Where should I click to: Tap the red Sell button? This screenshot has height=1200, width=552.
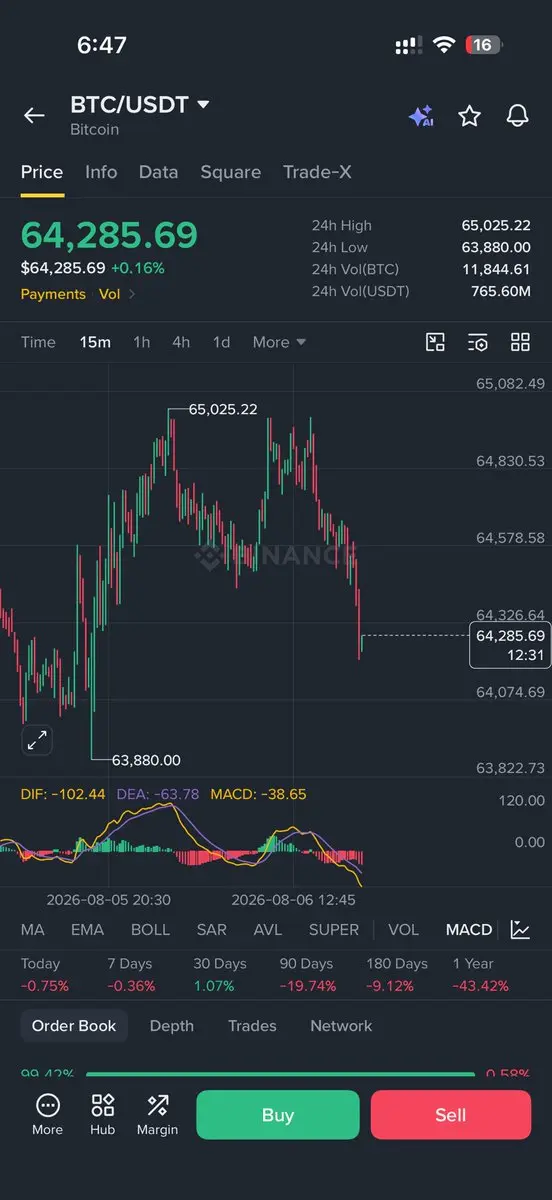pos(450,1115)
